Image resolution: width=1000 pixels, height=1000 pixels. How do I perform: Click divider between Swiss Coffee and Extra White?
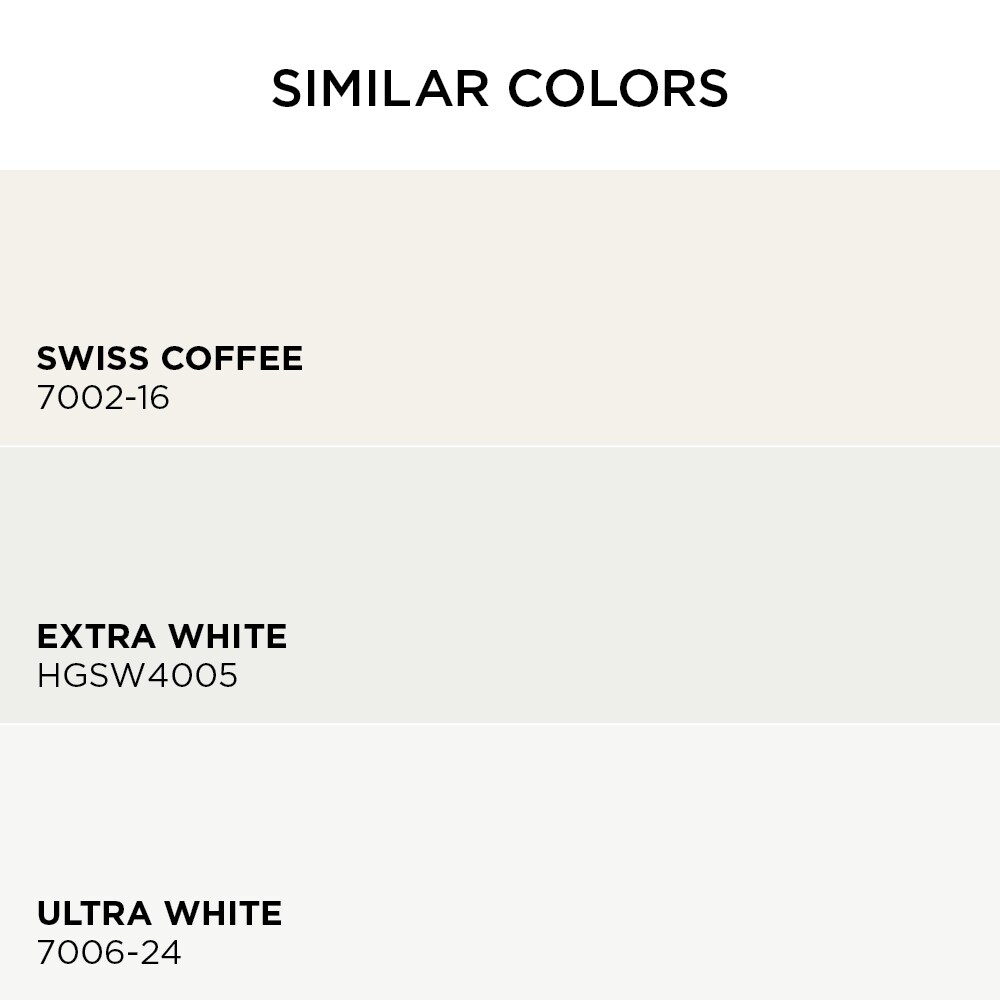point(500,446)
